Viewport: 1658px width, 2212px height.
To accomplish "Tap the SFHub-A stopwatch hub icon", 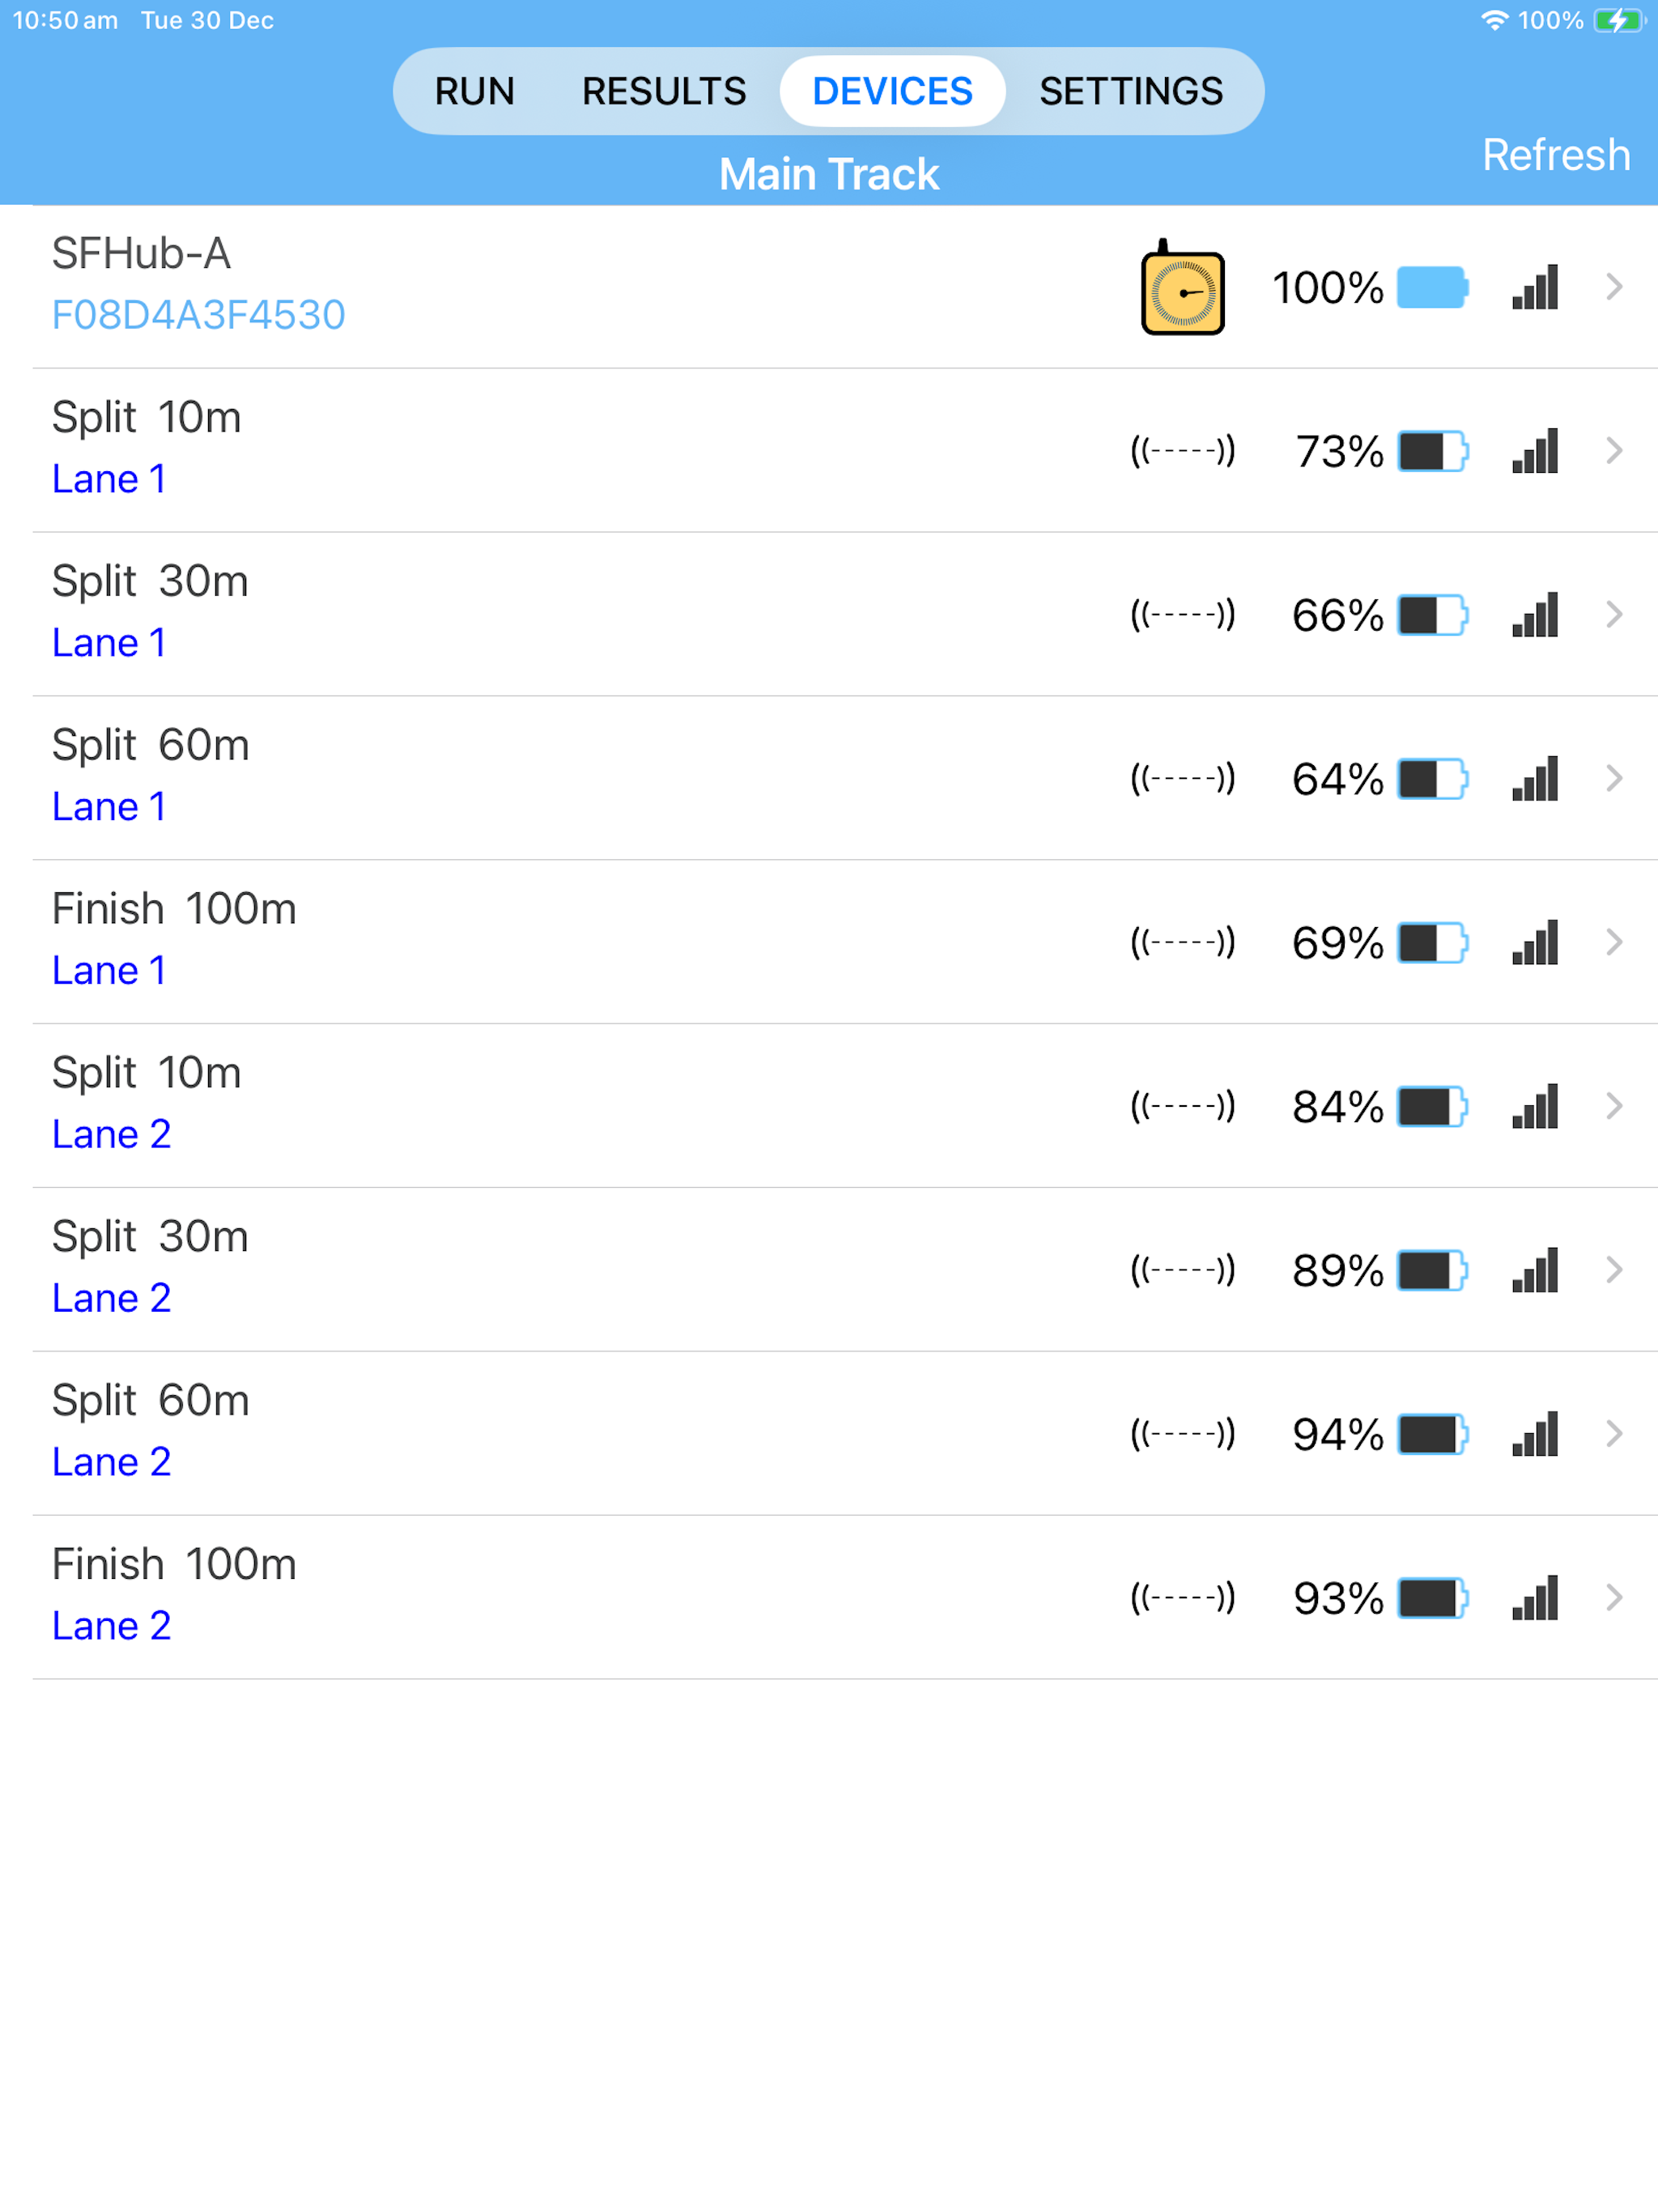I will (x=1182, y=287).
